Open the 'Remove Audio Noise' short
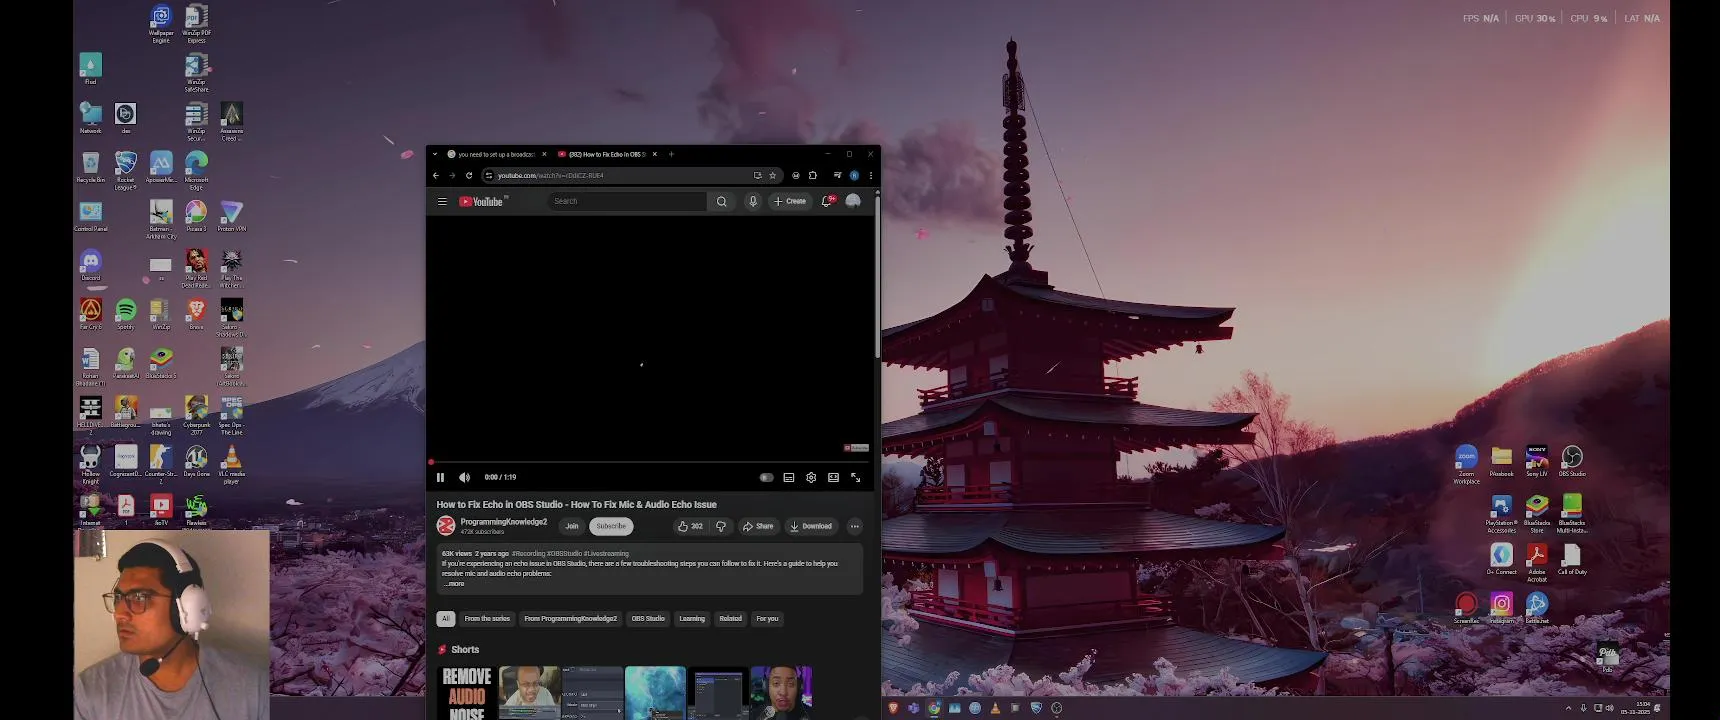1720x720 pixels. click(466, 693)
